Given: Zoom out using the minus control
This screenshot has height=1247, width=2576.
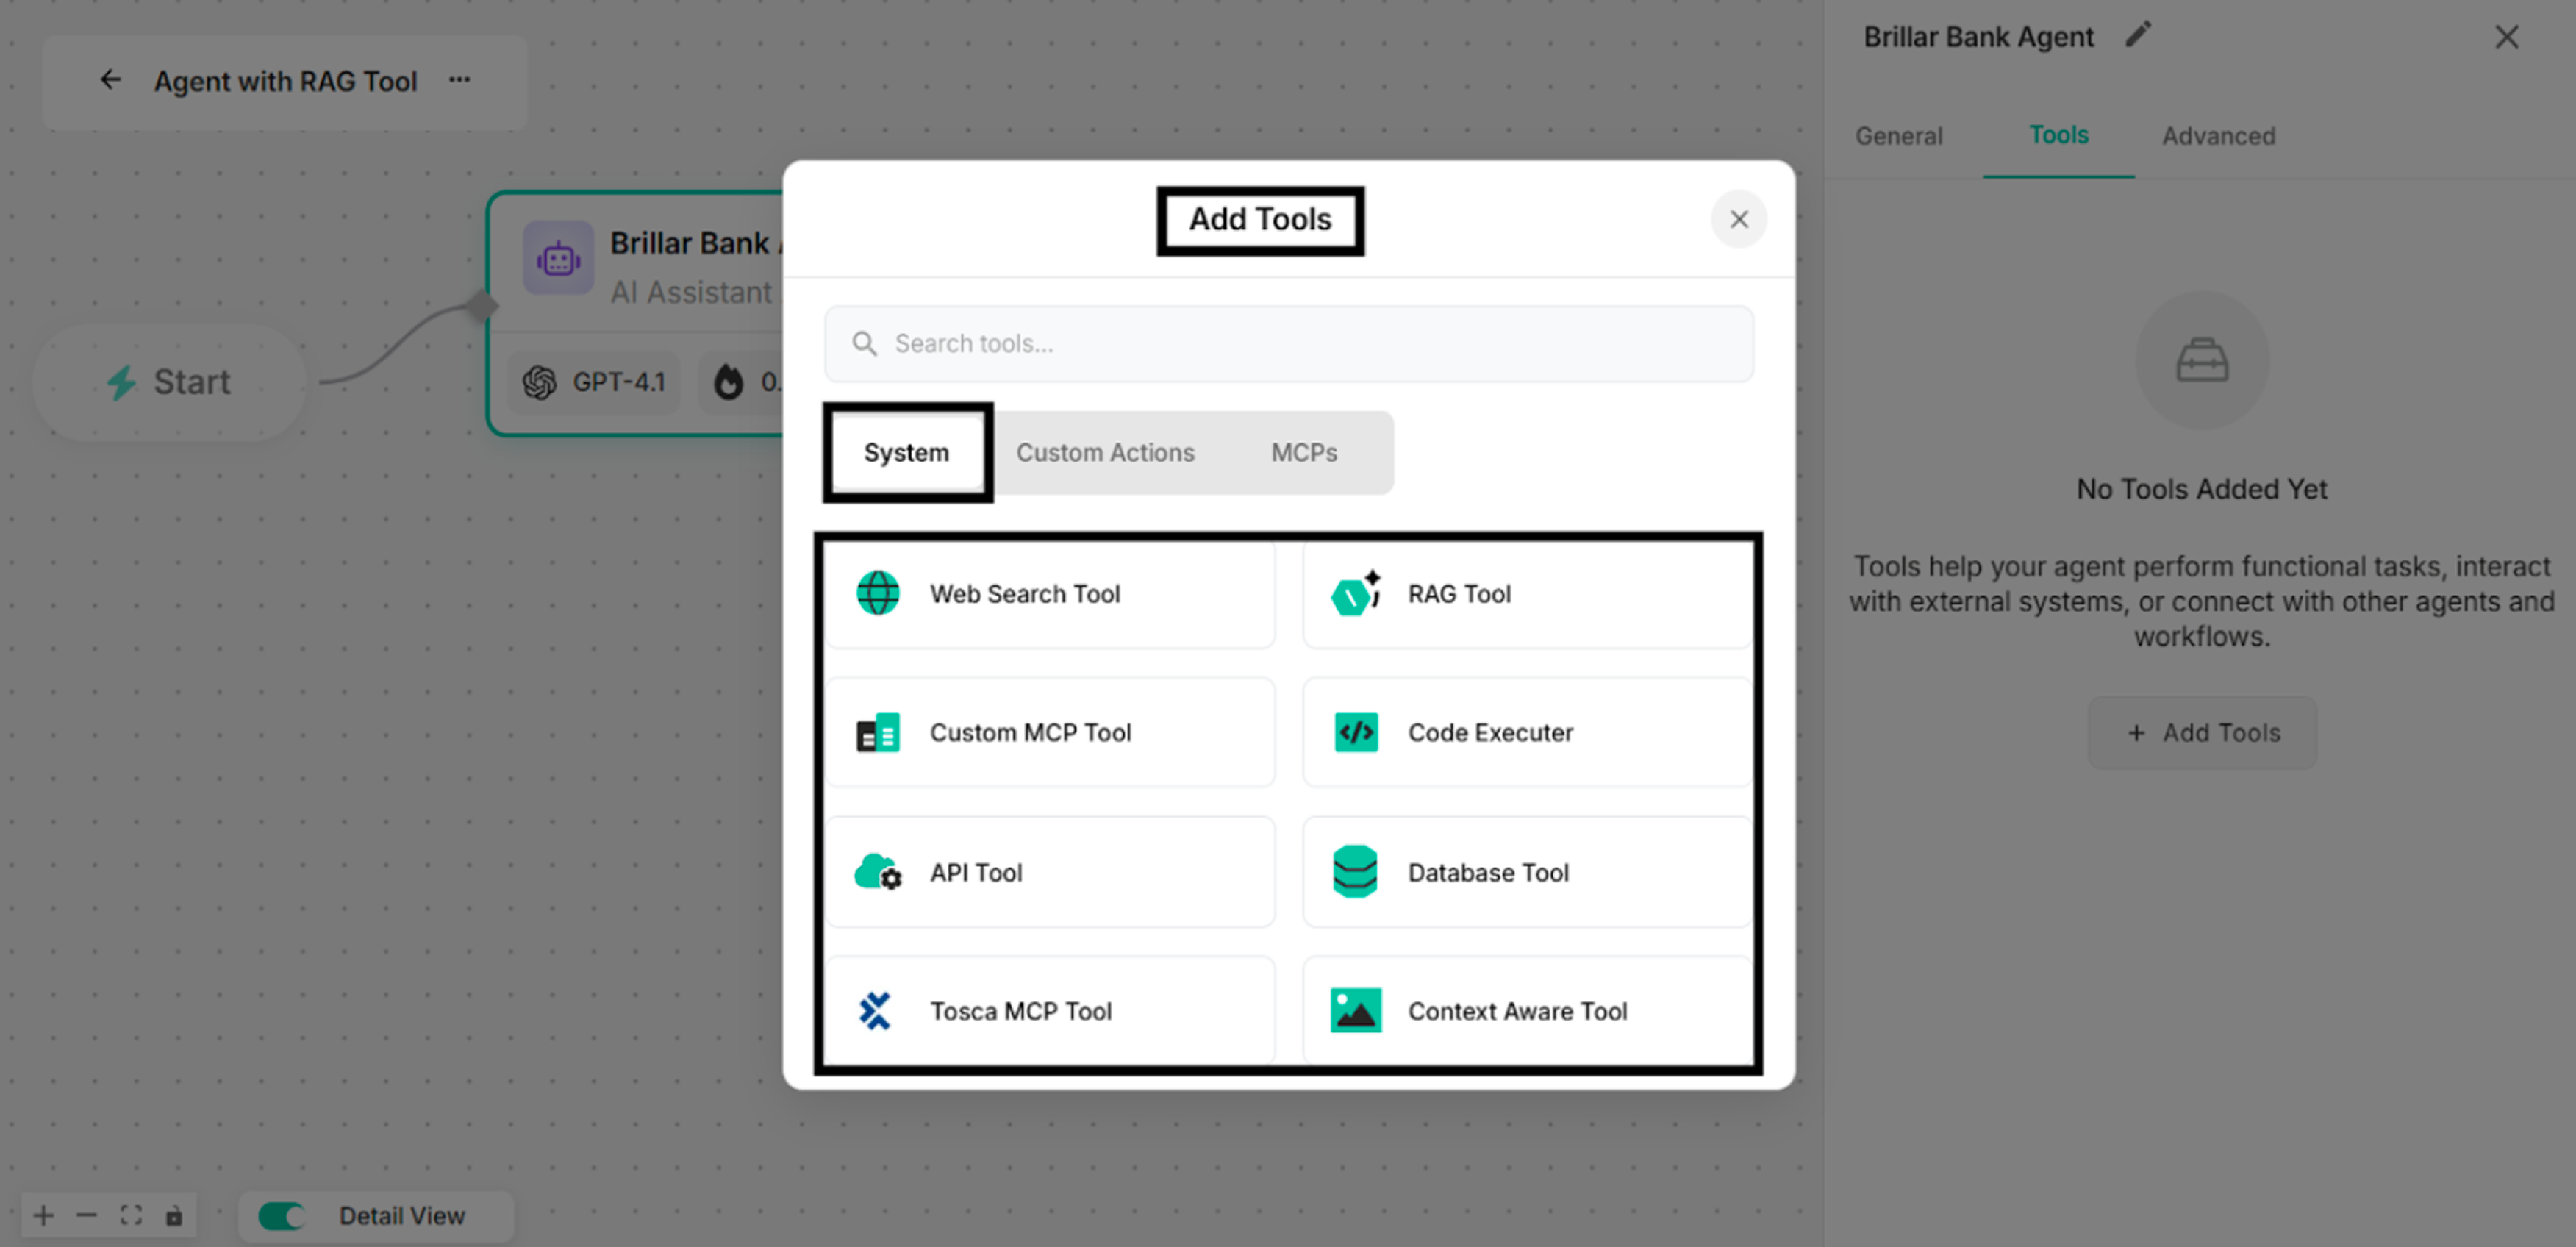Looking at the screenshot, I should tap(86, 1216).
